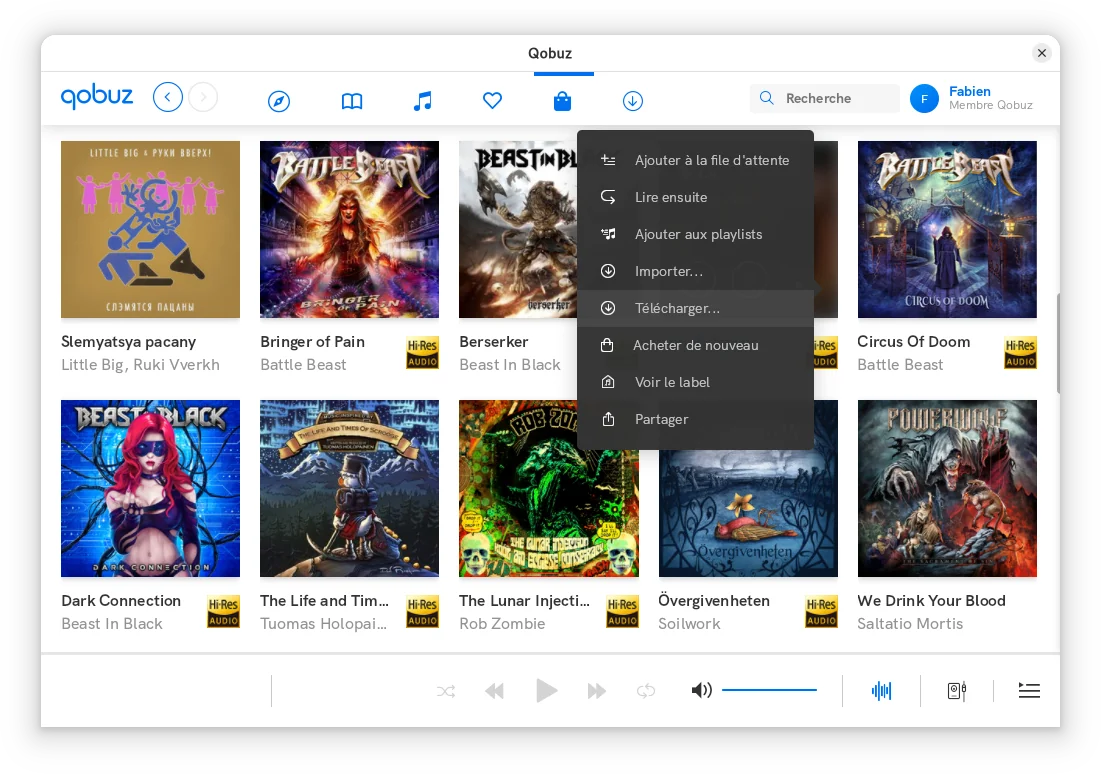Viewport: 1101px width, 774px height.
Task: Click Rob Zombie artist name
Action: tap(502, 624)
